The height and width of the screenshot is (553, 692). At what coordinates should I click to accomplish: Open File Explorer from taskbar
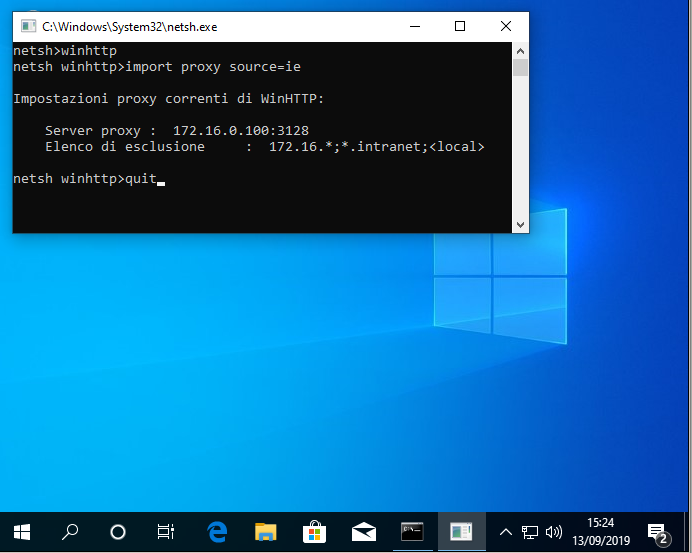(265, 532)
